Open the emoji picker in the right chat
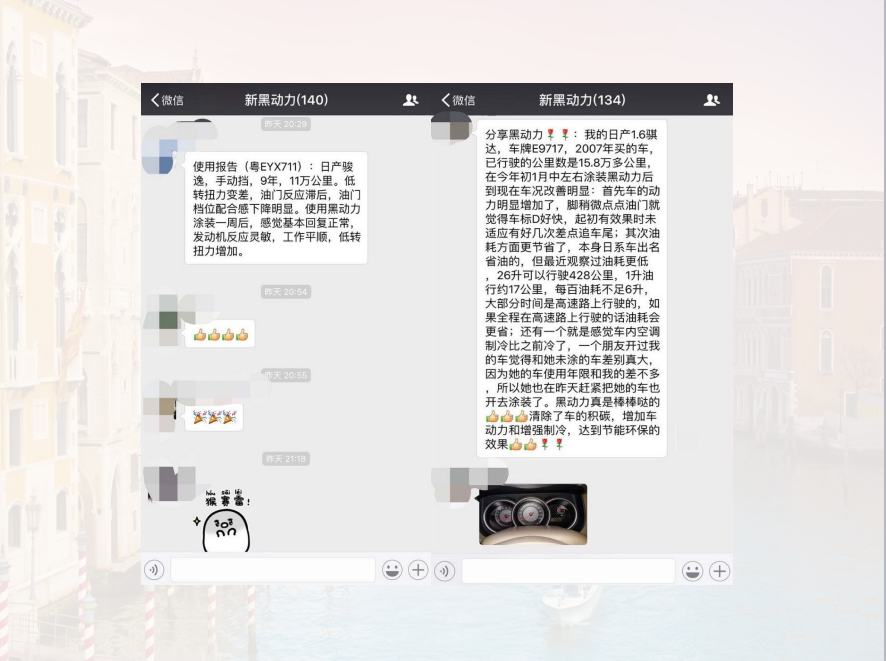Image resolution: width=886 pixels, height=661 pixels. [x=692, y=571]
